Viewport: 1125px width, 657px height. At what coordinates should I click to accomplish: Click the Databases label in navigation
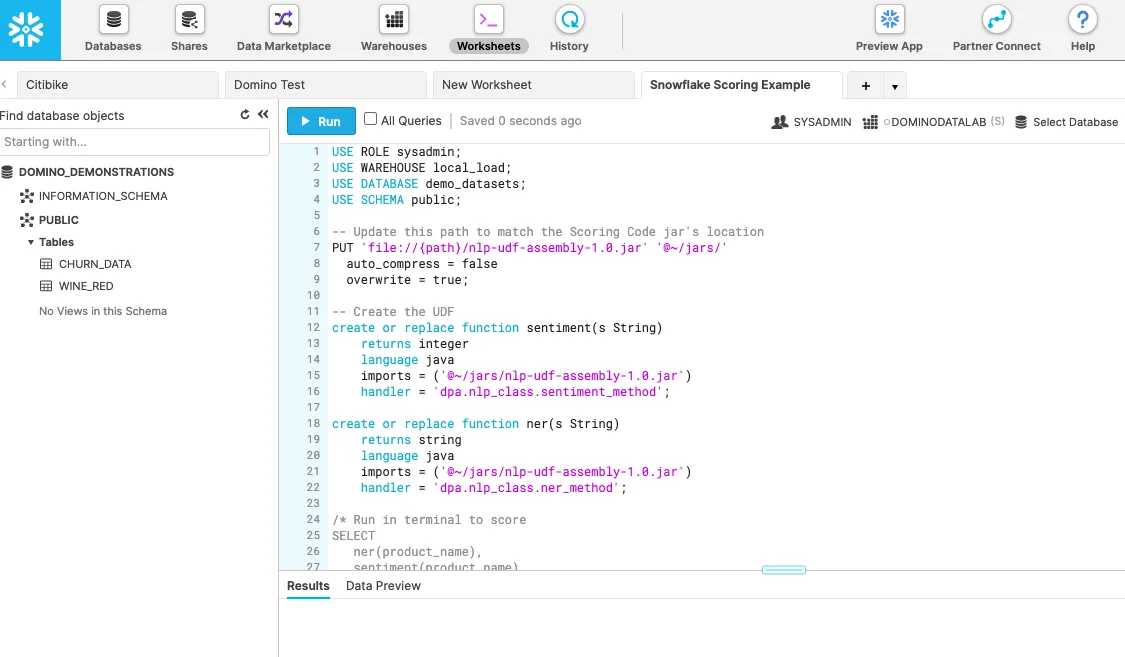113,46
